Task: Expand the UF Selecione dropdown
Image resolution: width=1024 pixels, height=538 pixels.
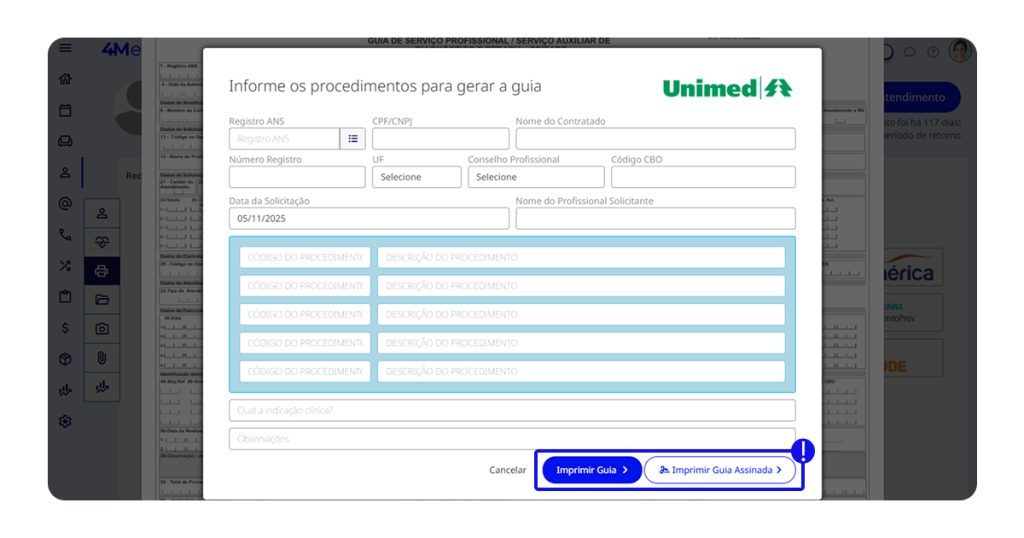Action: tap(416, 177)
